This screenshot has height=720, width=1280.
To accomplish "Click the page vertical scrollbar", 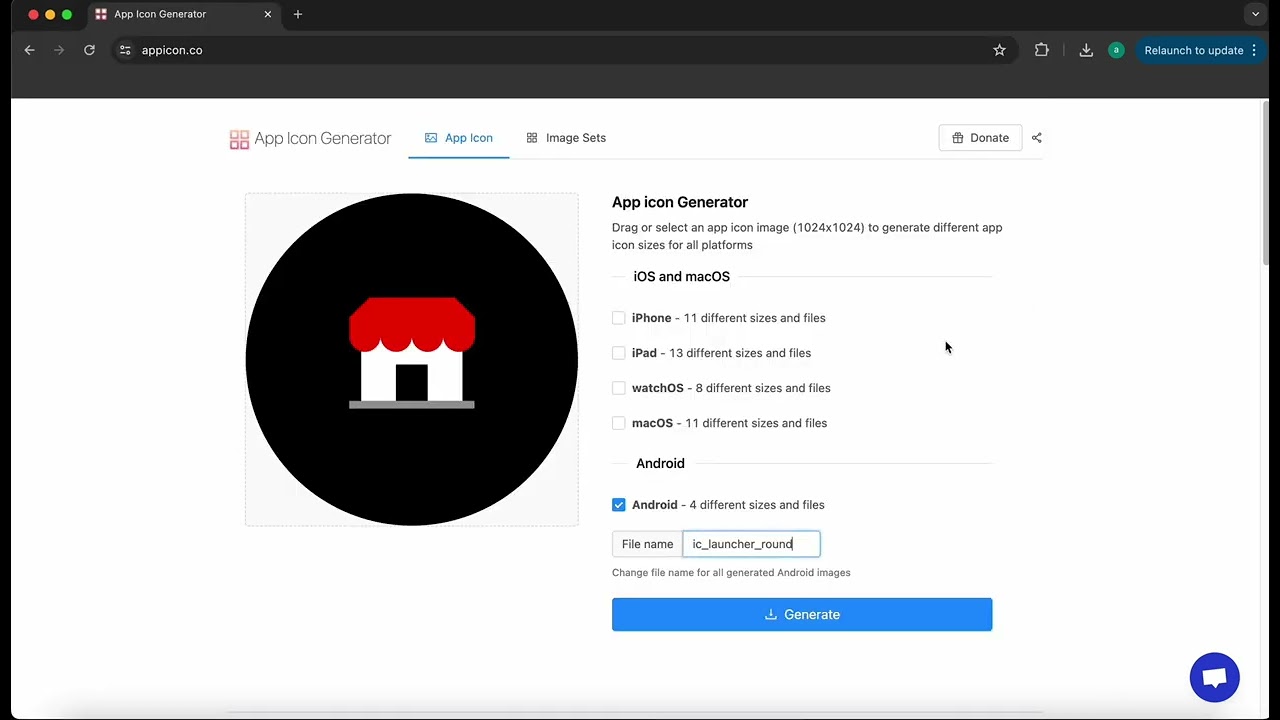I will 1265,182.
